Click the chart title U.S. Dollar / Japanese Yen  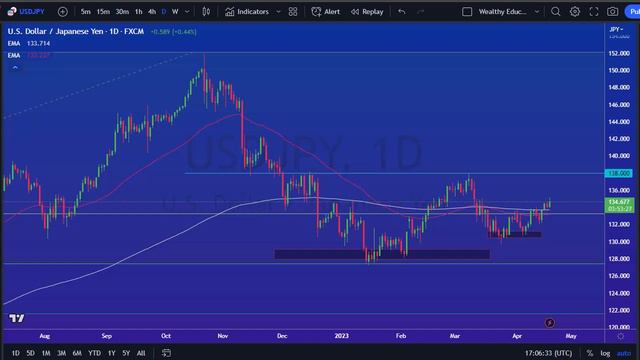point(55,31)
